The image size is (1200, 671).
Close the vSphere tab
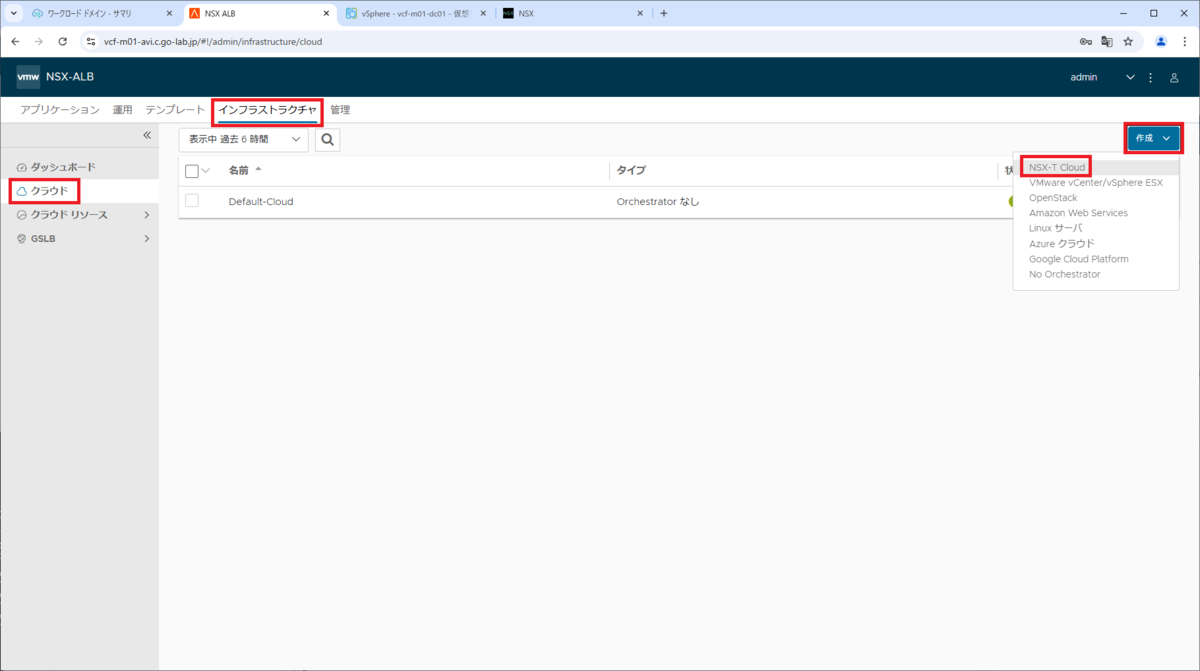click(x=483, y=13)
